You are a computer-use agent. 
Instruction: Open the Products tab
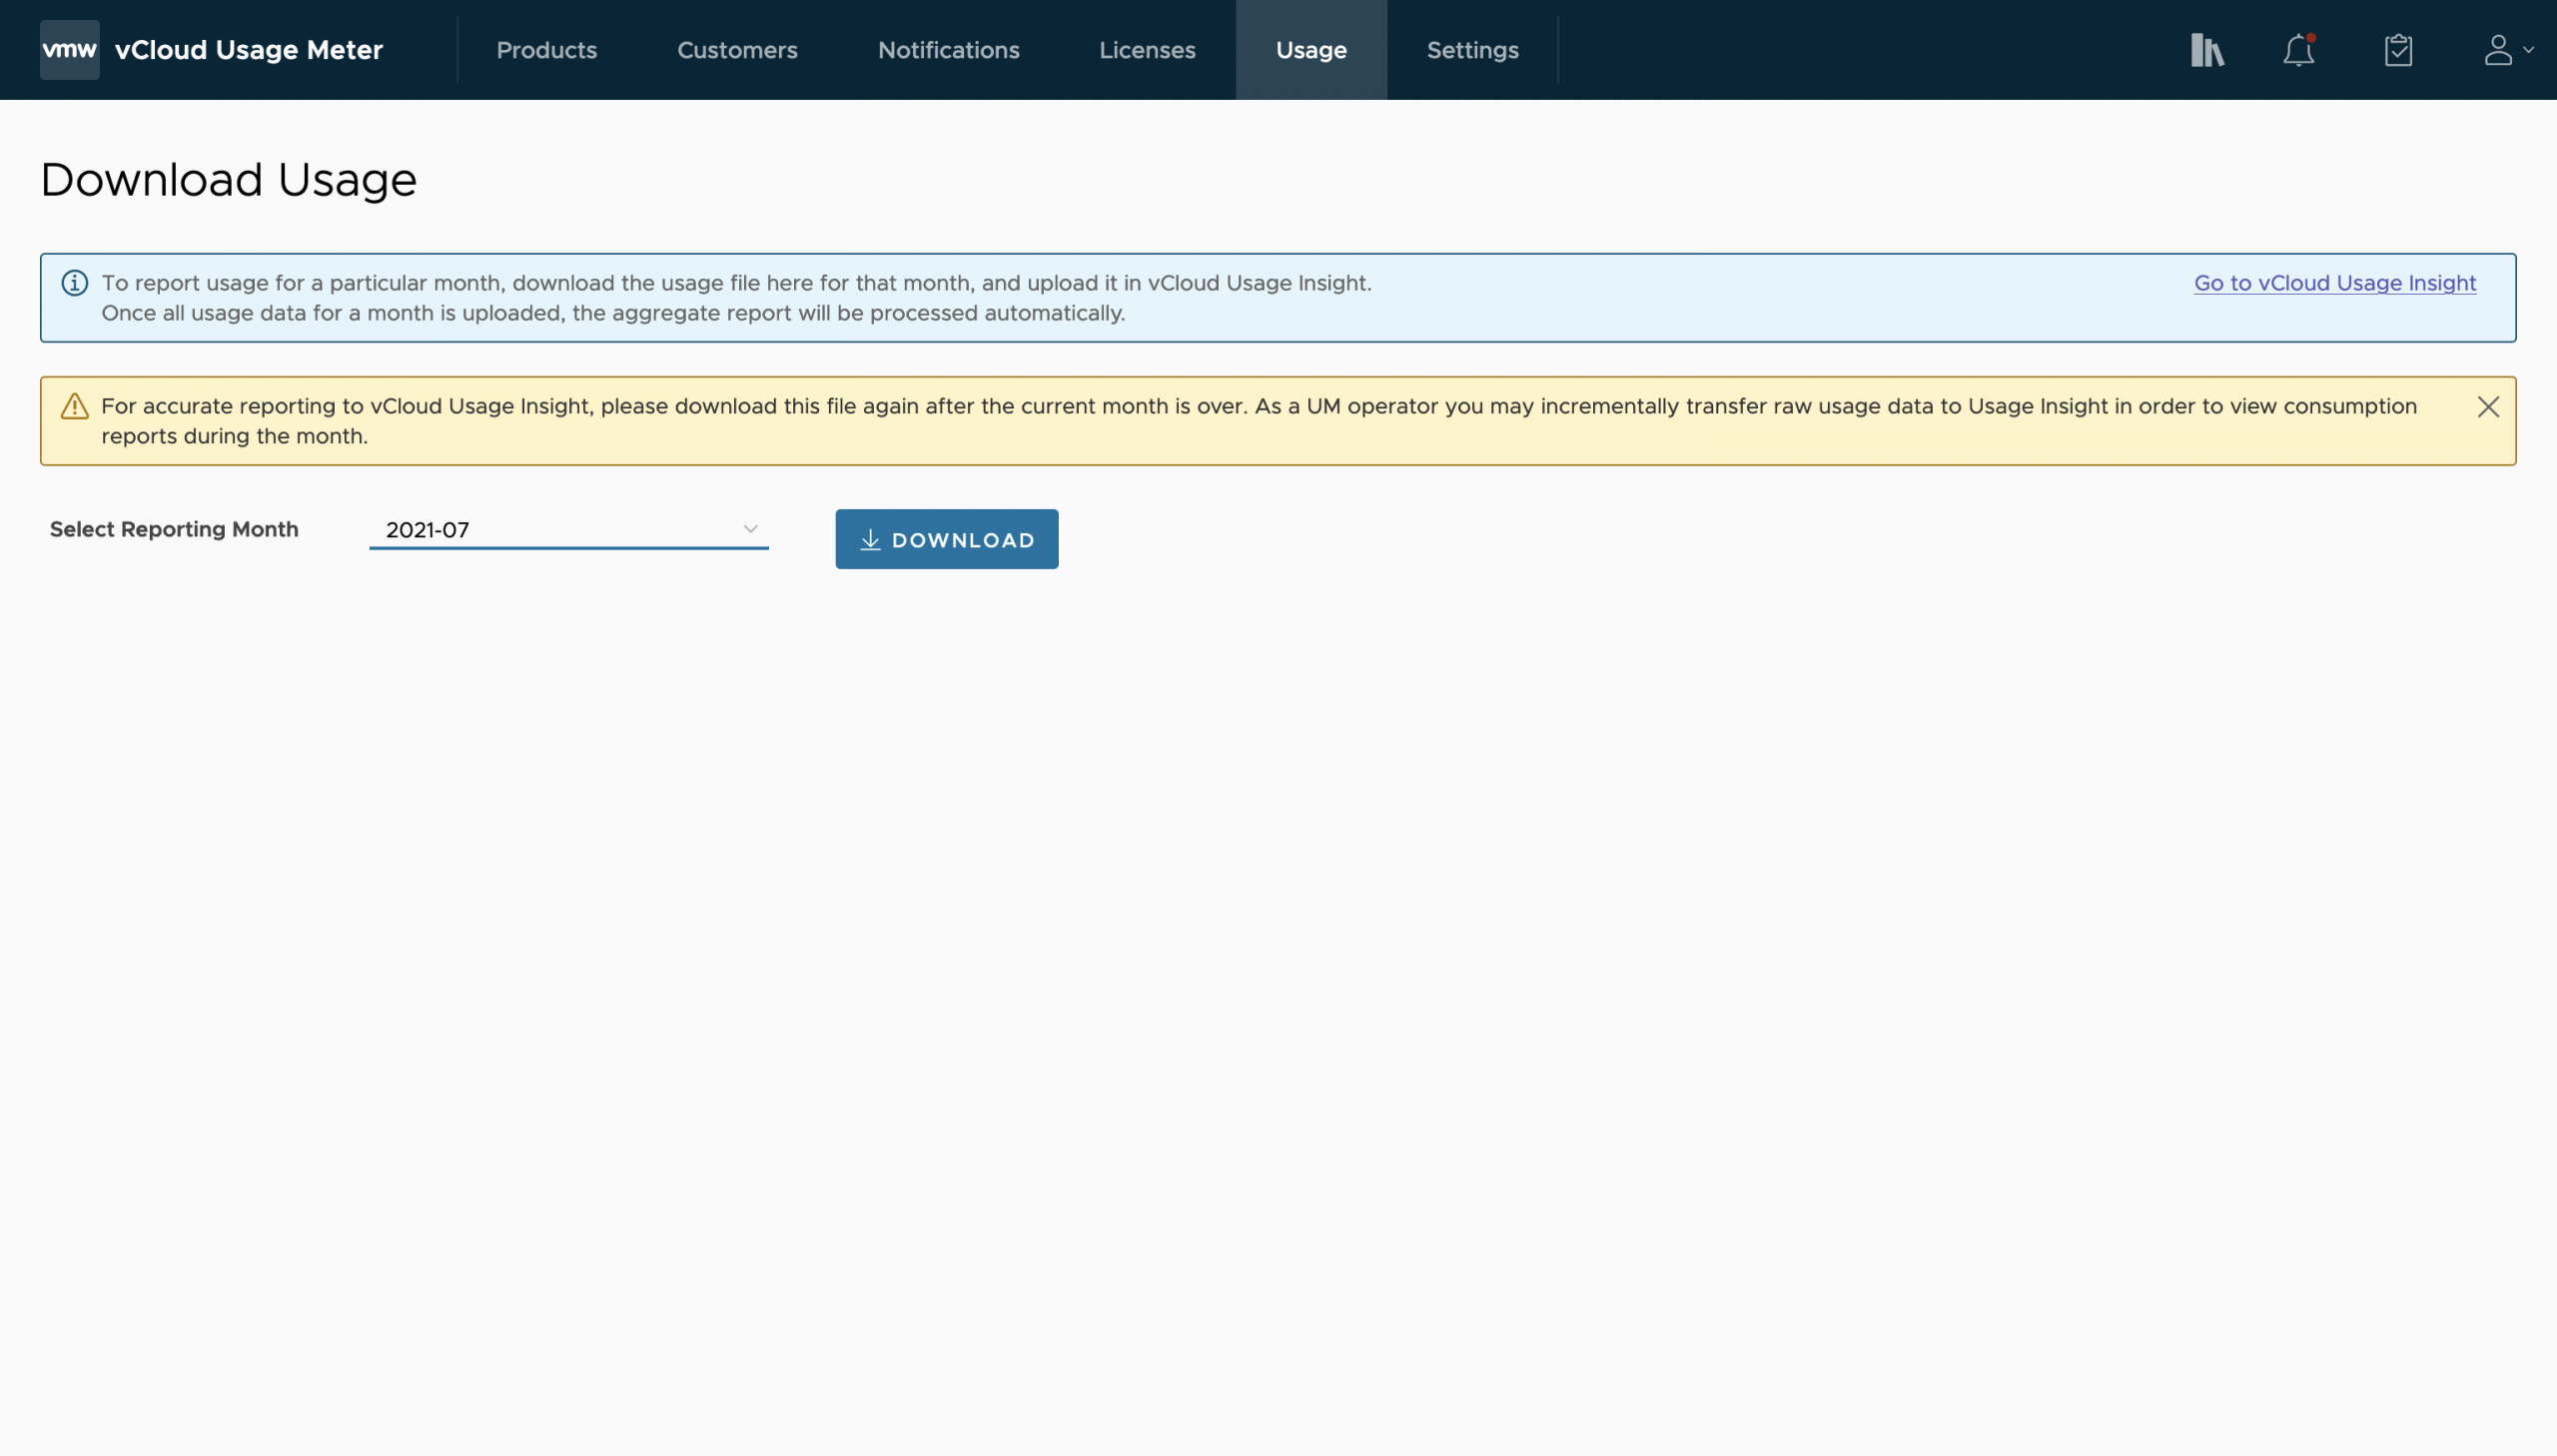(546, 50)
